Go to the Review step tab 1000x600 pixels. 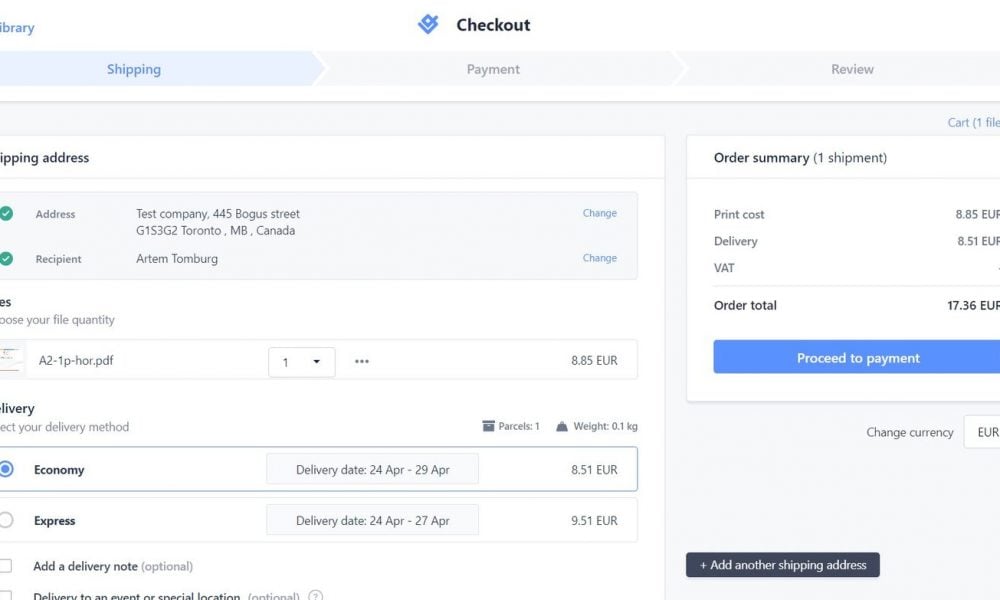pyautogui.click(x=852, y=69)
